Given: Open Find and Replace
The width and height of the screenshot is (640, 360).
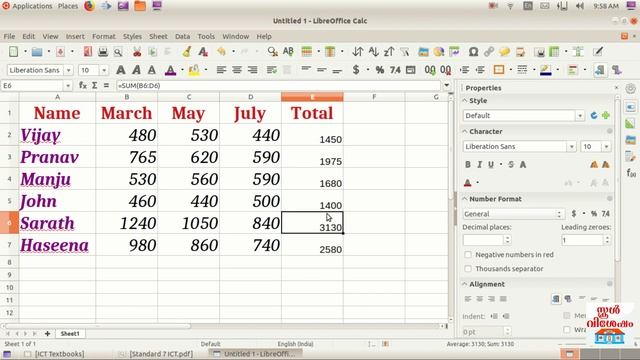Looking at the screenshot, I should click(x=272, y=52).
